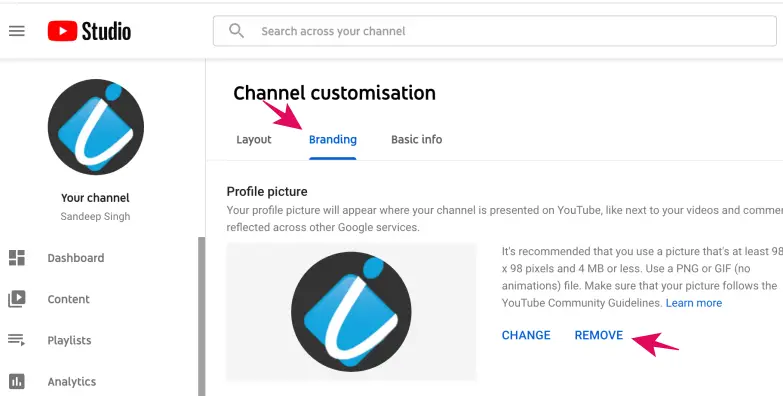Click the Dashboard grid icon
Screen dimensions: 783x396
tap(16, 258)
